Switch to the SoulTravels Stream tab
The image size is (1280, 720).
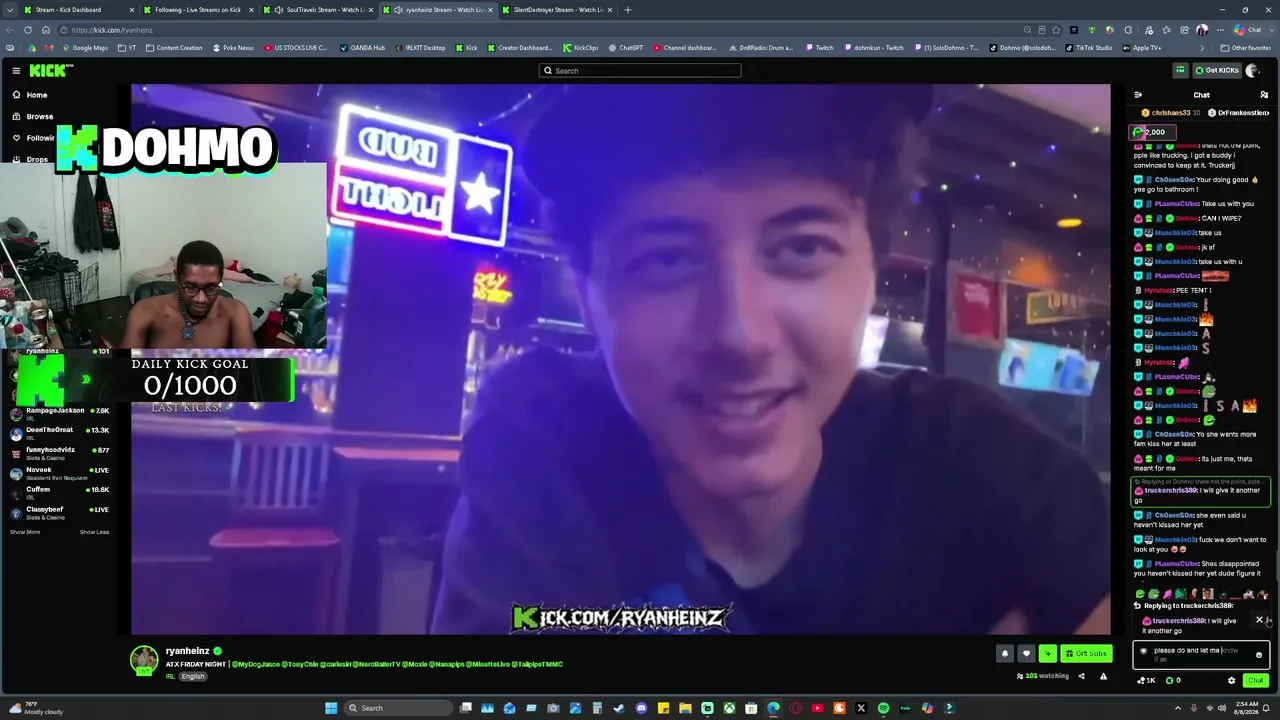(x=318, y=10)
